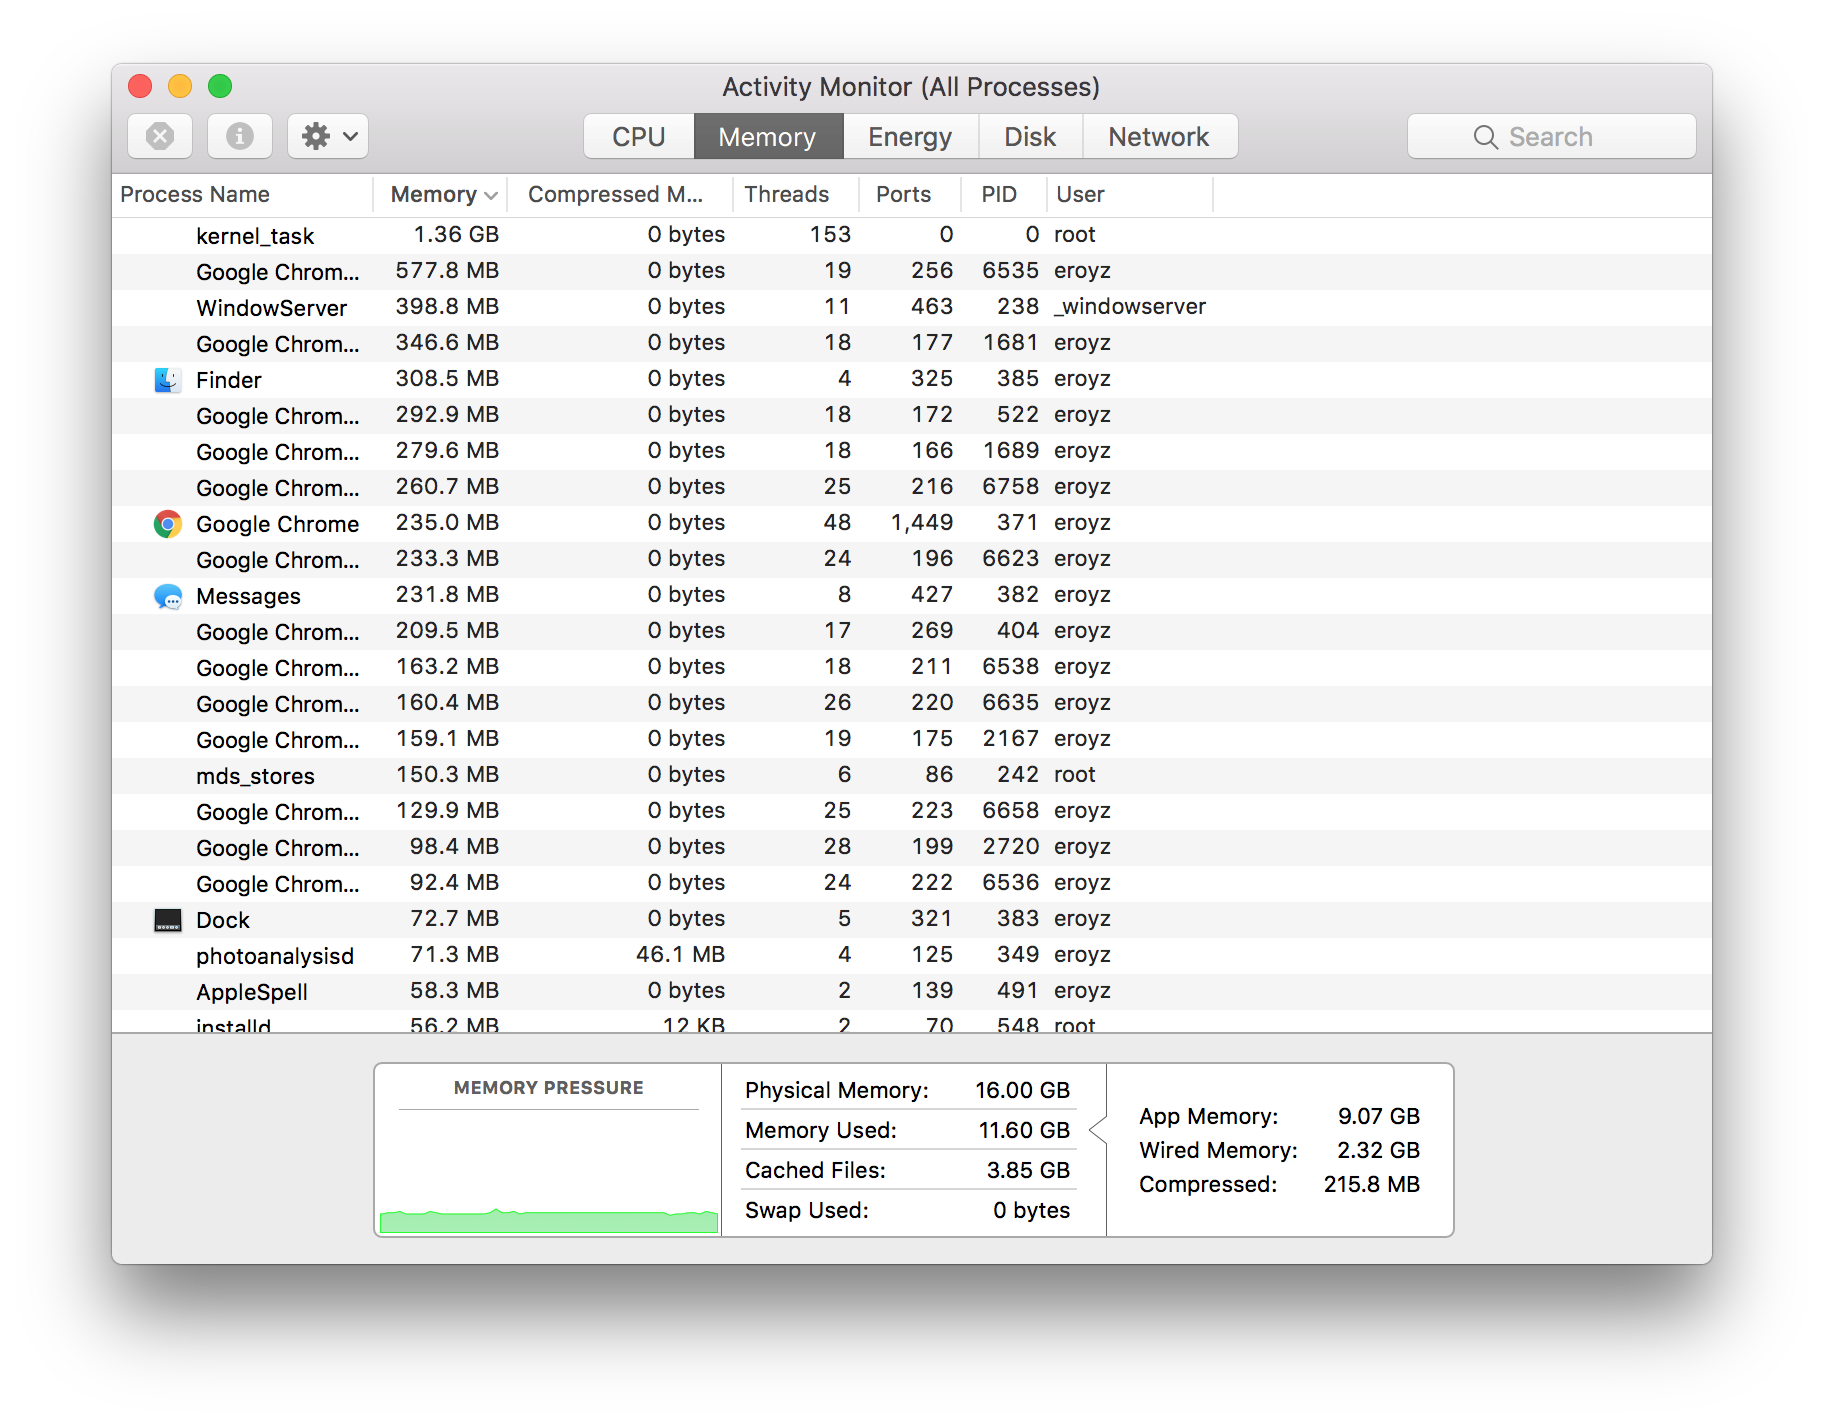Viewport: 1824px width, 1424px height.
Task: Select Google Chrome process with PID 6623
Action: pos(912,560)
